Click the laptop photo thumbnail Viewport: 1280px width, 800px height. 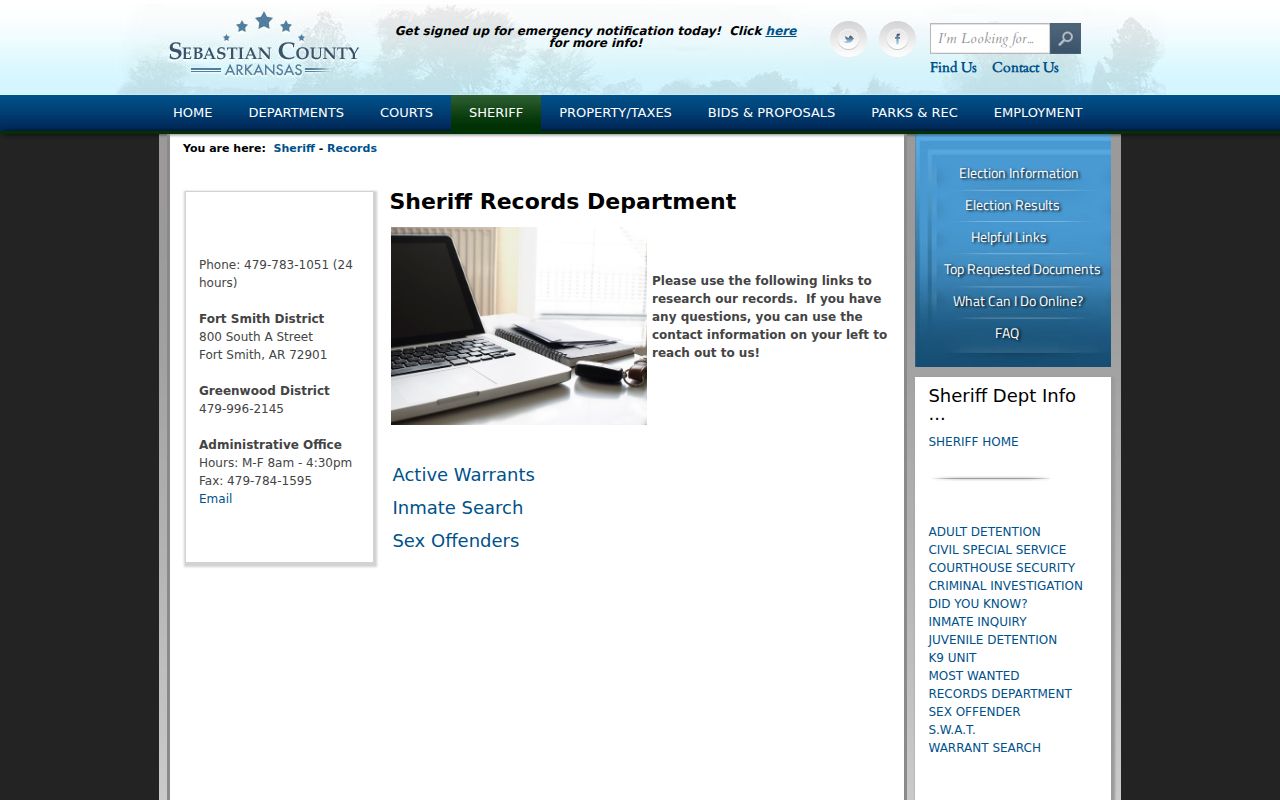click(519, 326)
